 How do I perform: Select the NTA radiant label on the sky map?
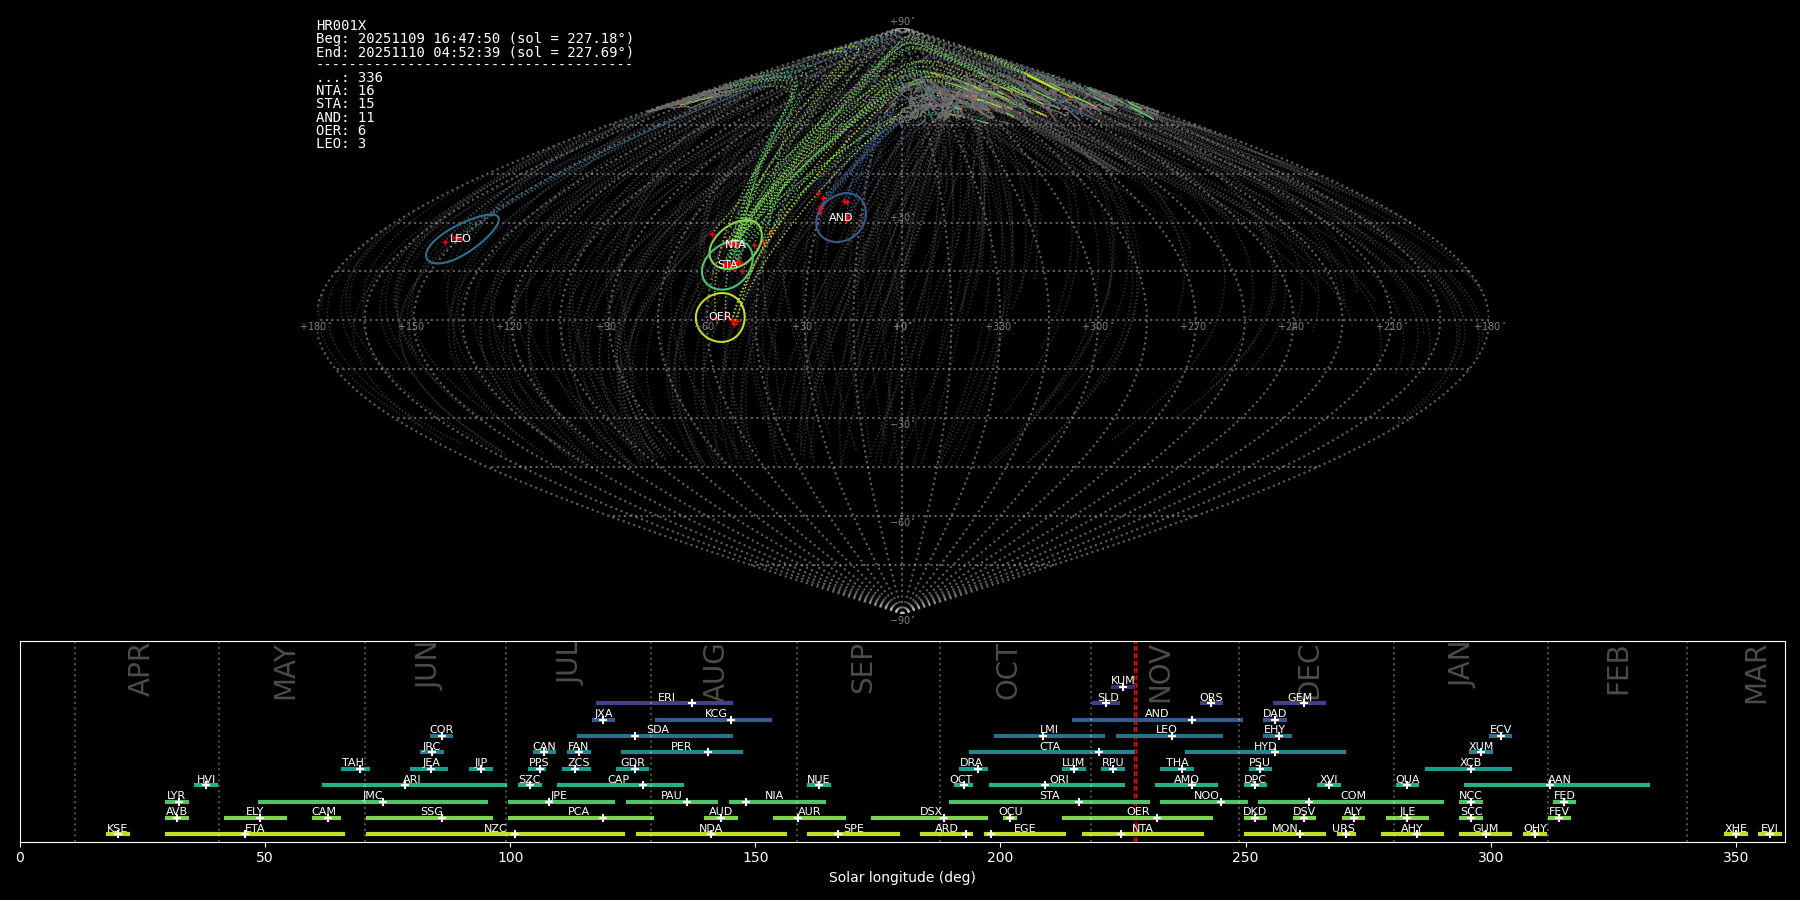(x=735, y=245)
